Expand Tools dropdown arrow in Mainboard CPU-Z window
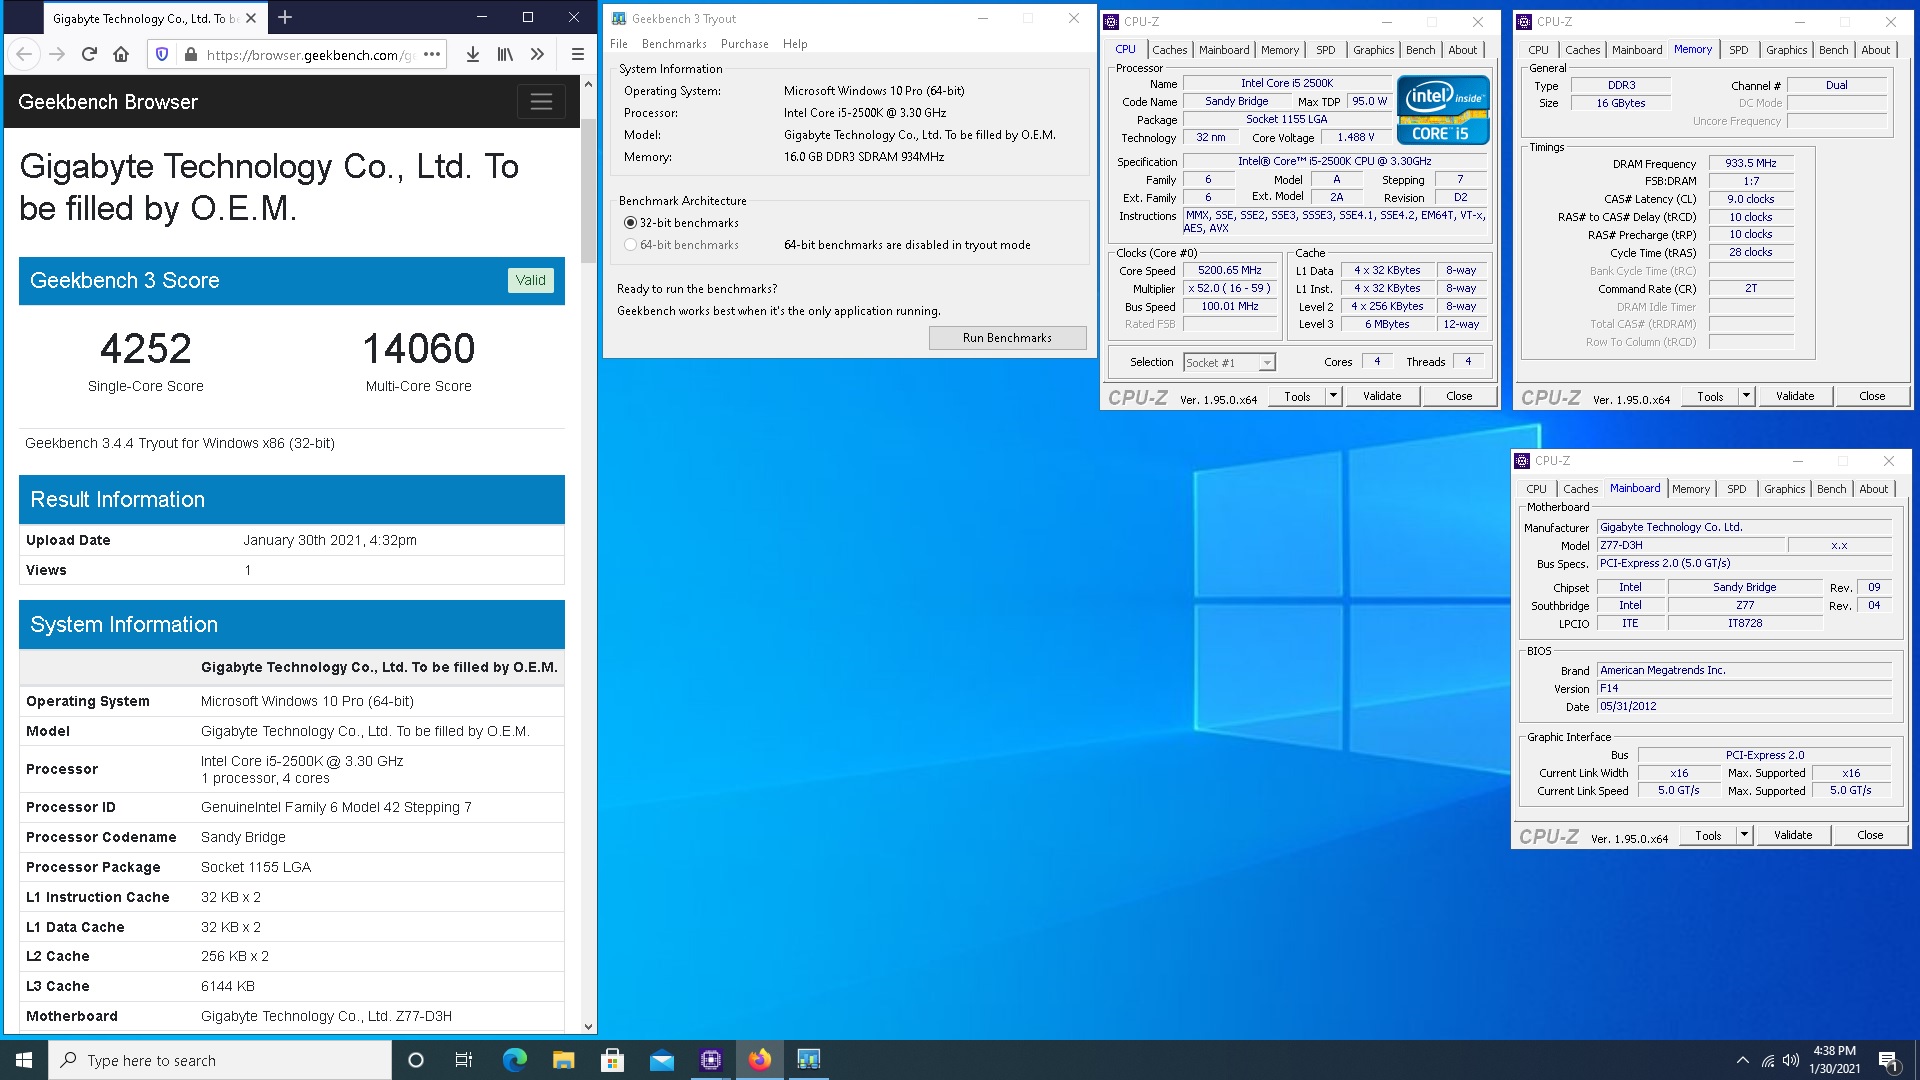Viewport: 1920px width, 1080px height. click(1743, 835)
